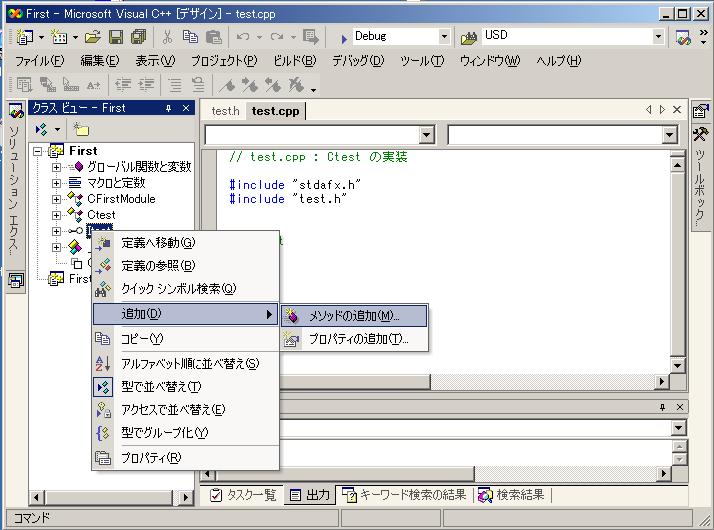
Task: Click the Copy toolbar icon
Action: (x=190, y=37)
